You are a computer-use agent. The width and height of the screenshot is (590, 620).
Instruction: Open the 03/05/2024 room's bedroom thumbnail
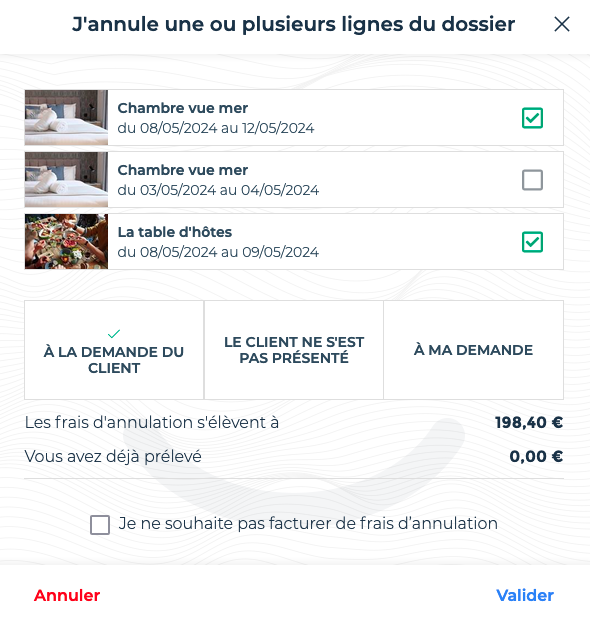[x=66, y=180]
